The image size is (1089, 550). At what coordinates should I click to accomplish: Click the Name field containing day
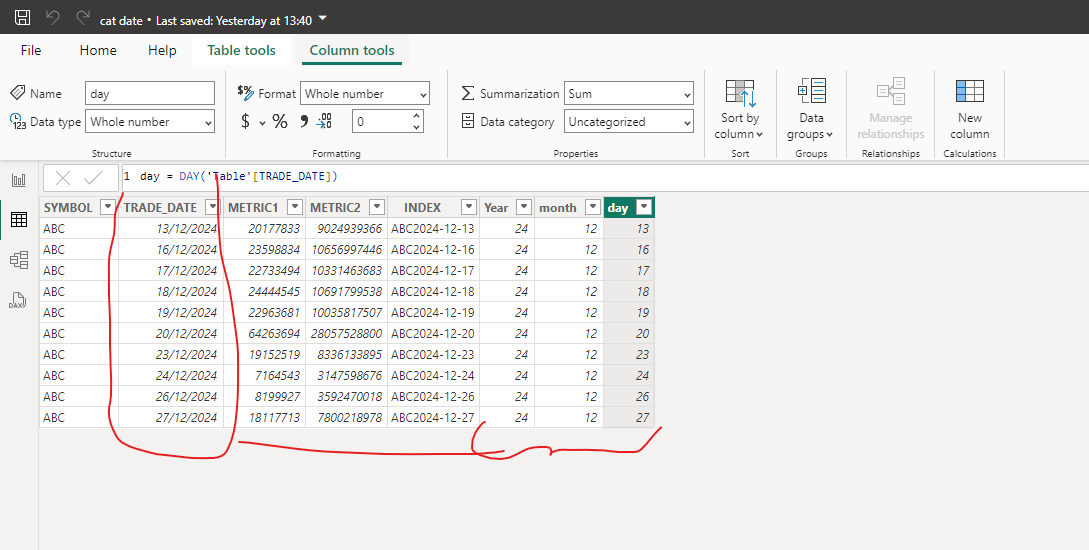(x=150, y=94)
